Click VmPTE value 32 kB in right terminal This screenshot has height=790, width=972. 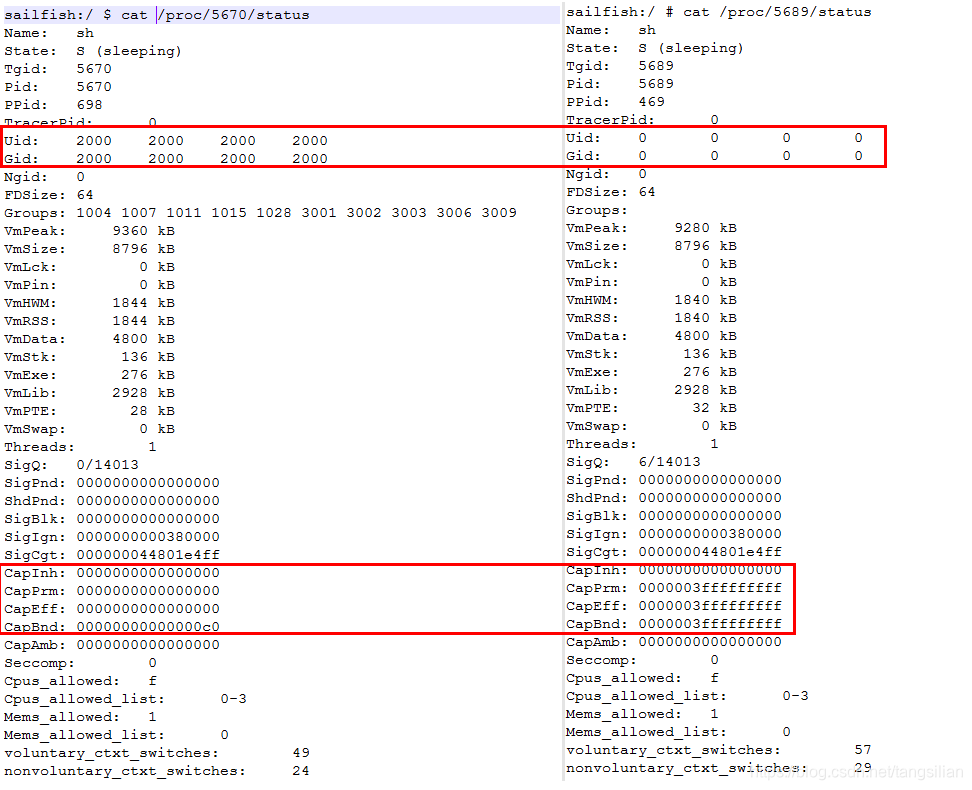(715, 407)
